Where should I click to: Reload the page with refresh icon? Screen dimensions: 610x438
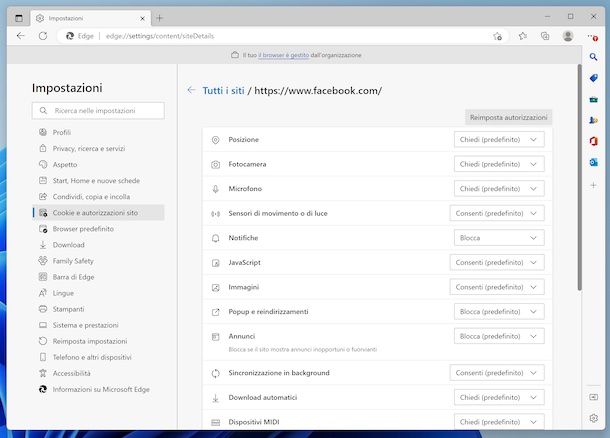tap(43, 36)
